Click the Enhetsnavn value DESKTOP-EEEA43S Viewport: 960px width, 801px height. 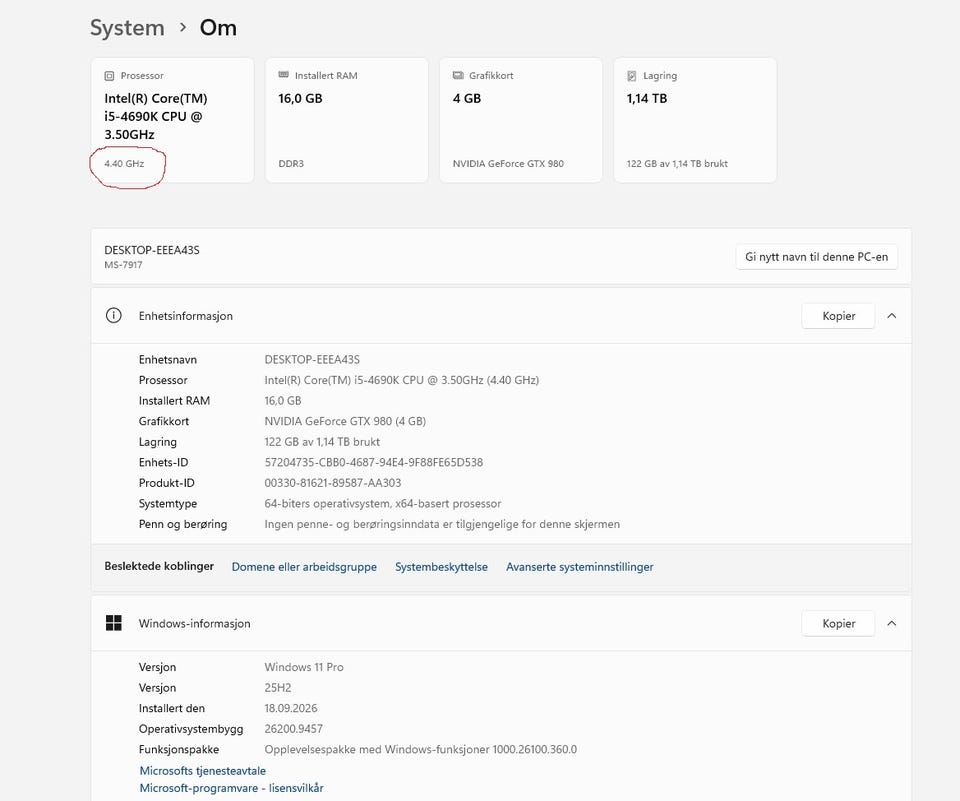(312, 359)
